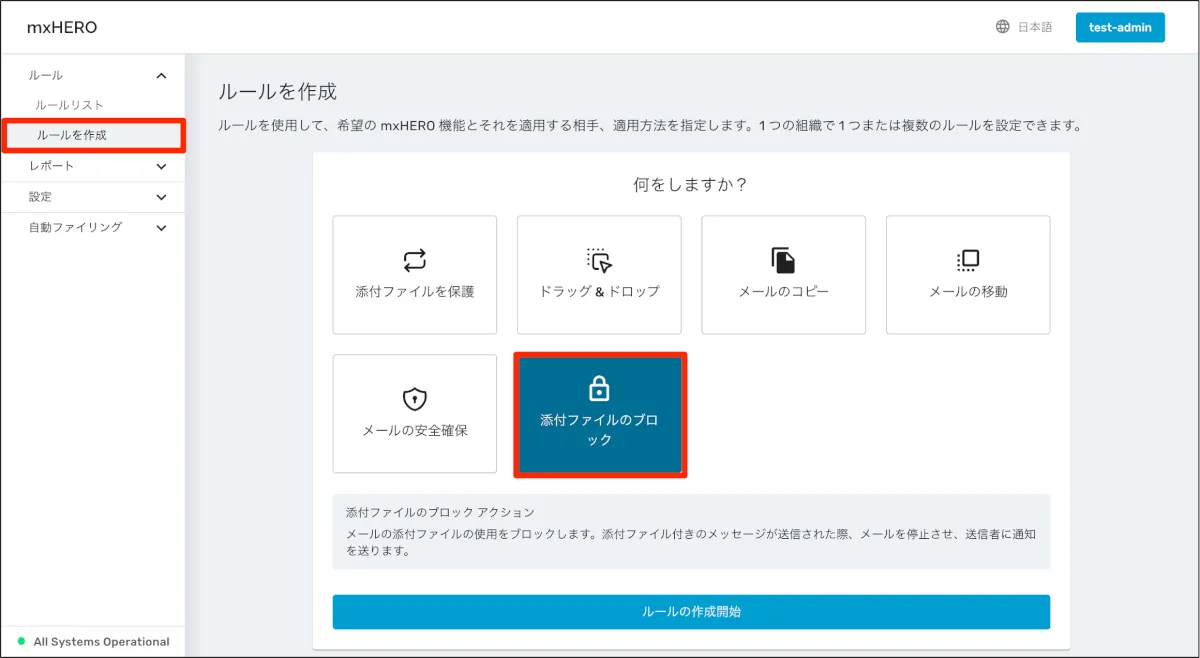The height and width of the screenshot is (658, 1200).
Task: Click All Systems Operational status text
Action: (x=101, y=642)
